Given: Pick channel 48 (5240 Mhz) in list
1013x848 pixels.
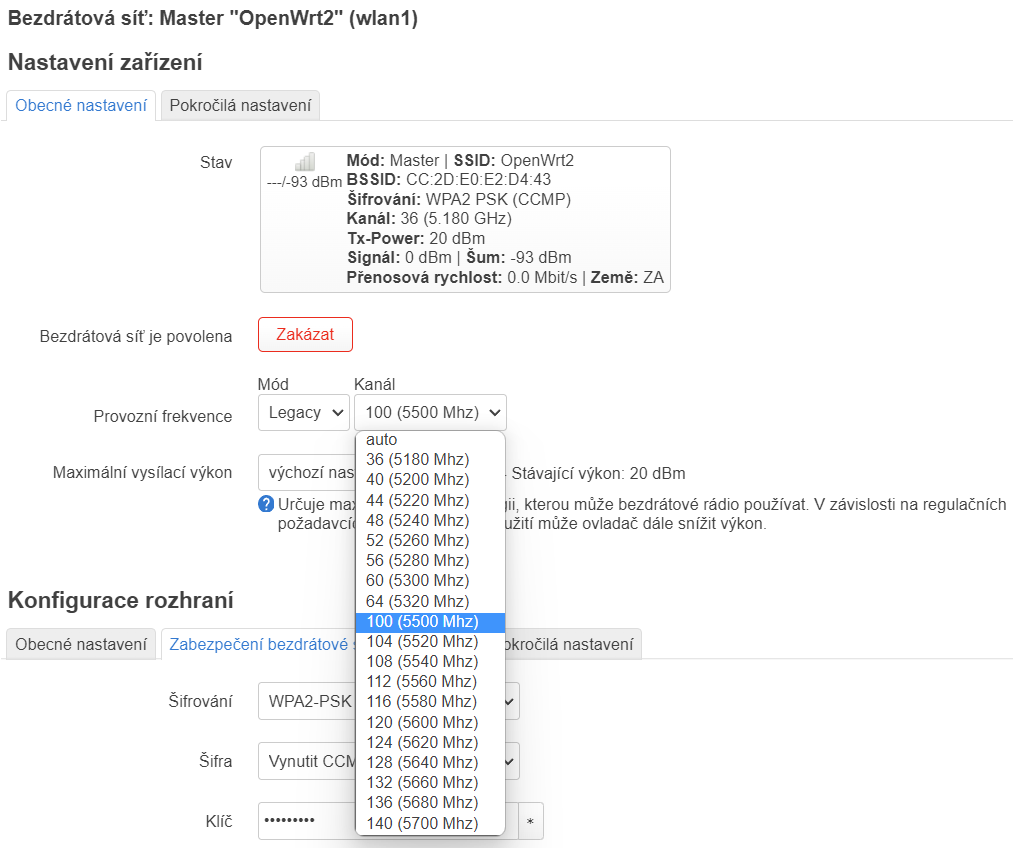Looking at the screenshot, I should pos(417,520).
